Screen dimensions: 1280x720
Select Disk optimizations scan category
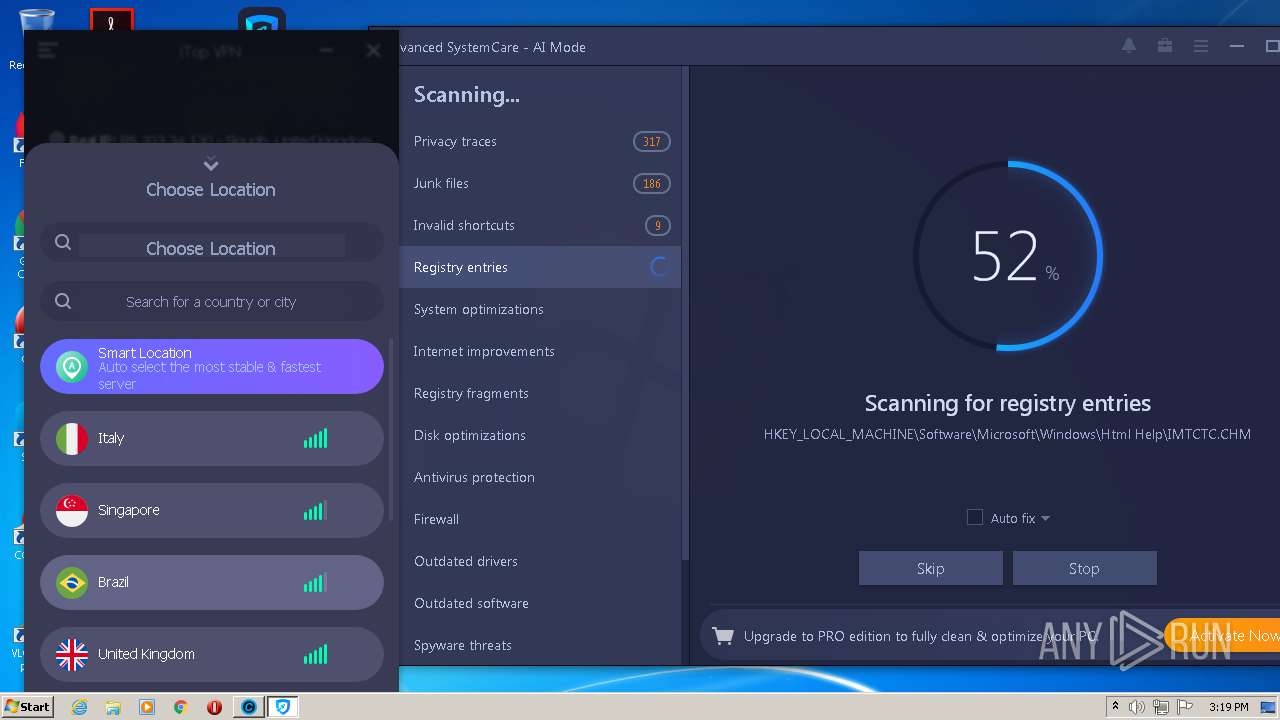[x=540, y=435]
